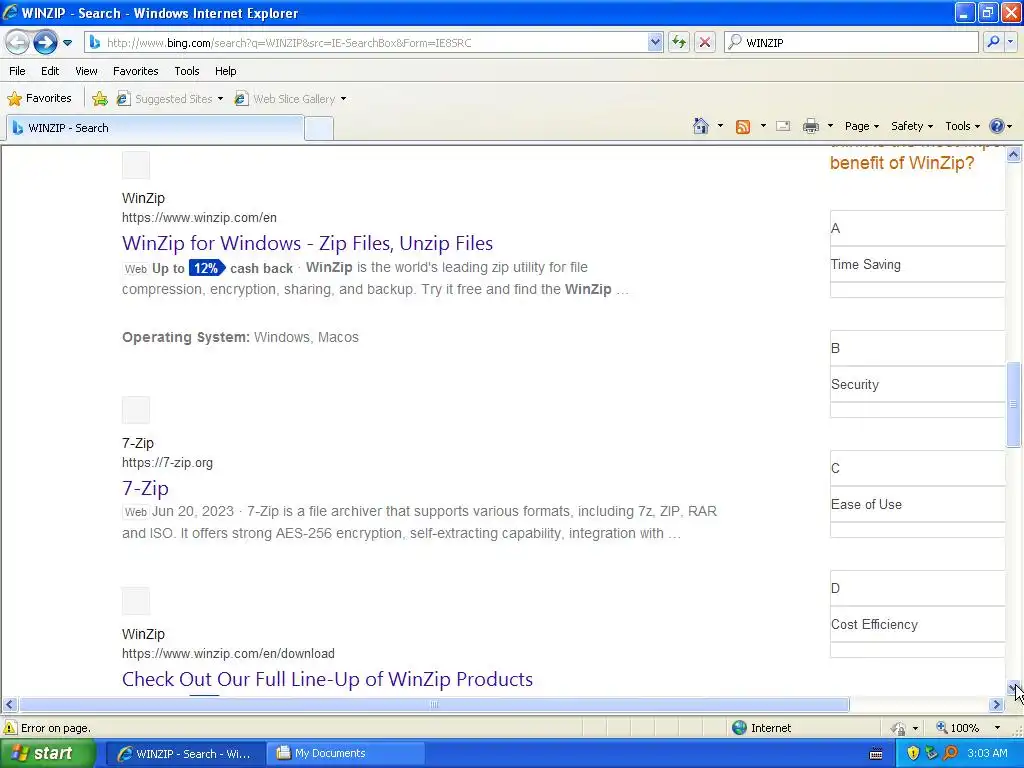Click the 12% cash back badge
The width and height of the screenshot is (1024, 768).
pyautogui.click(x=207, y=268)
